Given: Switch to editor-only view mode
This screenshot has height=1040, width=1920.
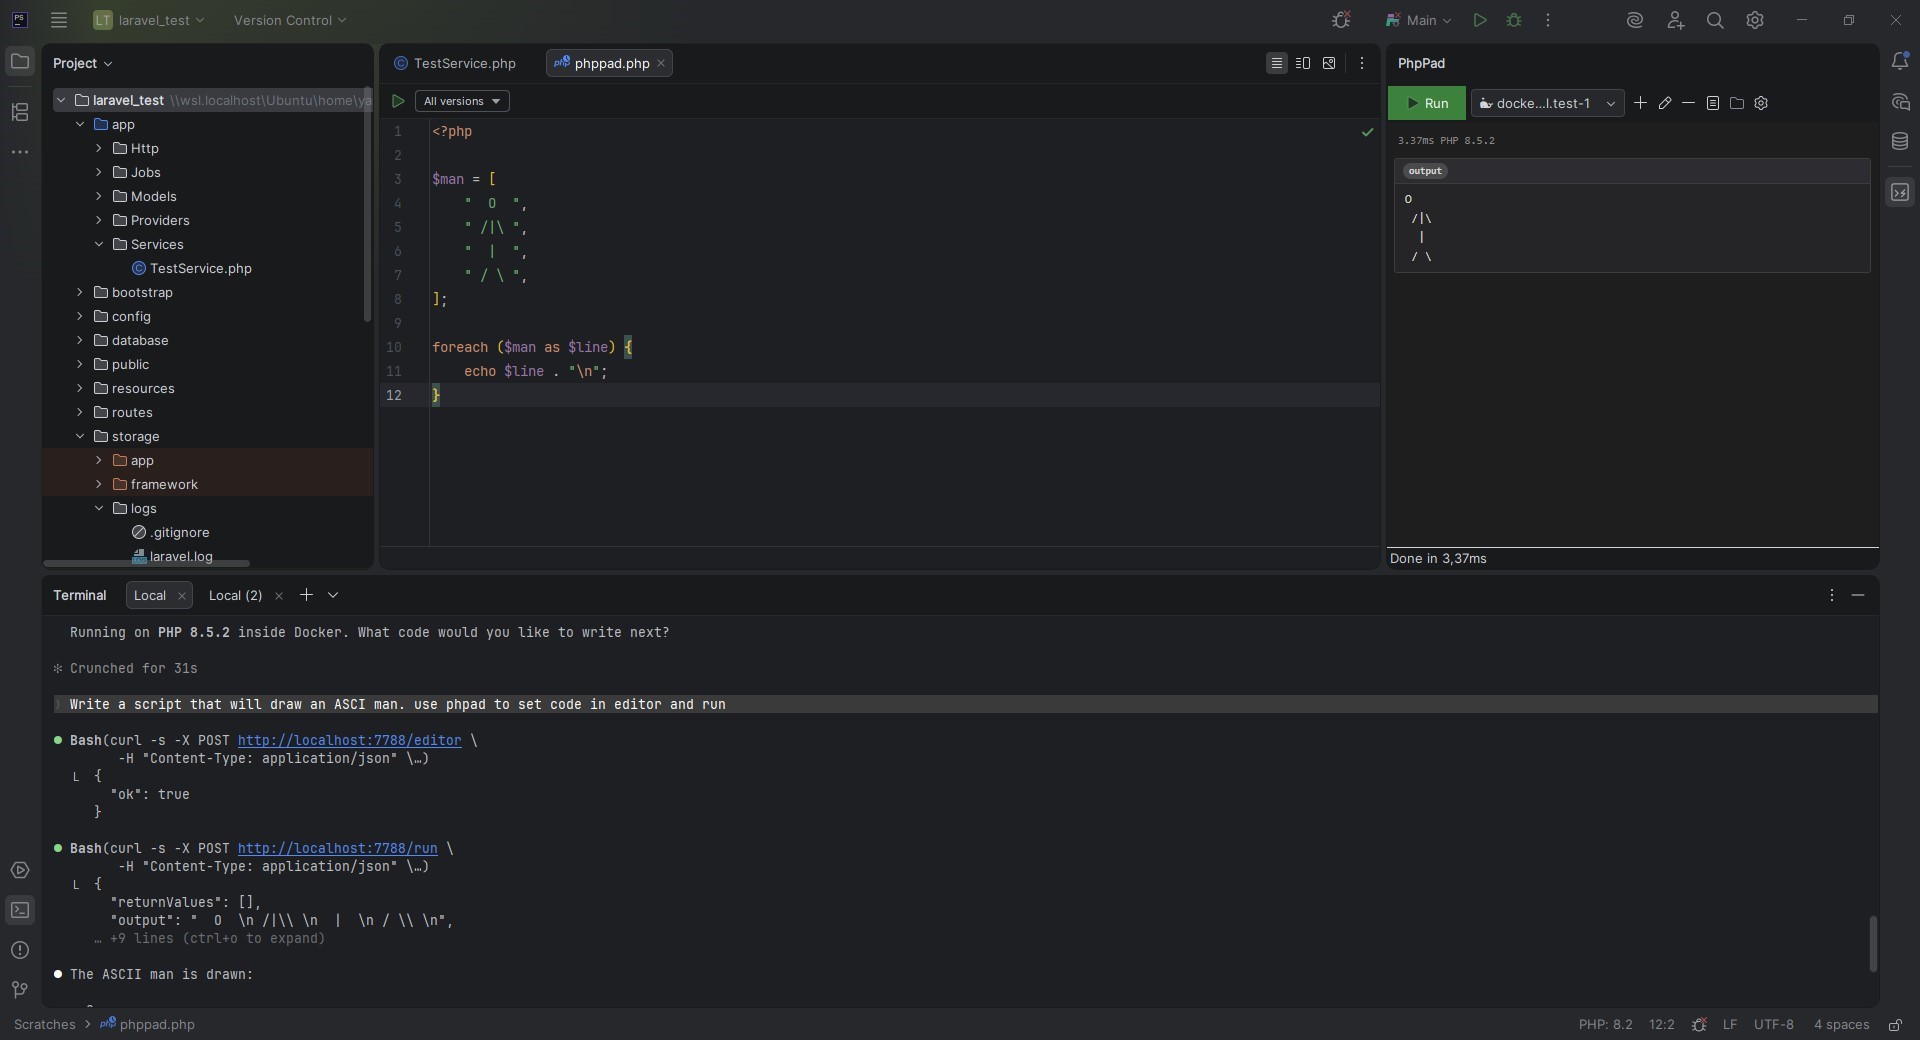Looking at the screenshot, I should click(x=1276, y=63).
